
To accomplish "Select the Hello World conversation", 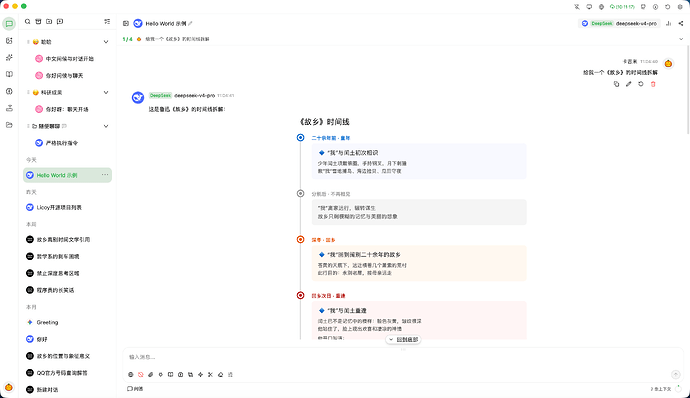I will 67,175.
